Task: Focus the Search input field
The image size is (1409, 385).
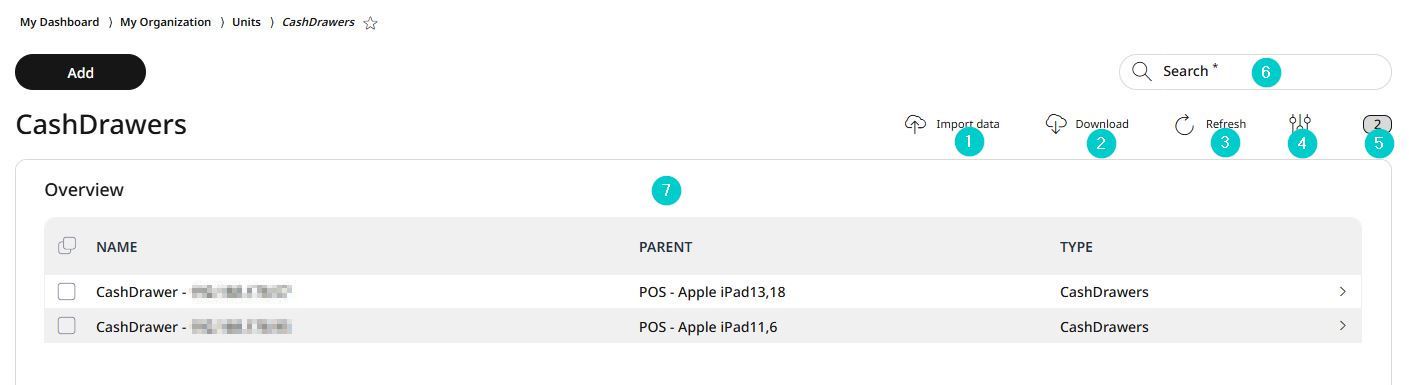Action: (1255, 72)
